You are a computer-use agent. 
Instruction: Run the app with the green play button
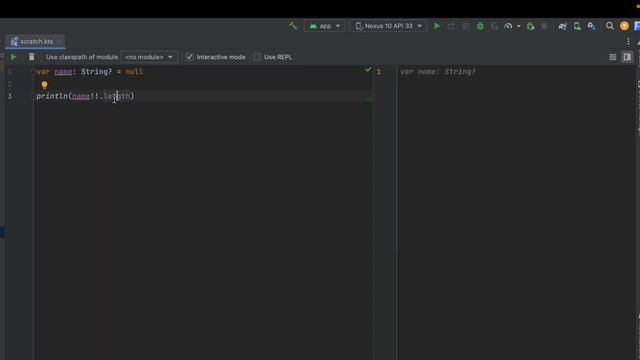(437, 26)
